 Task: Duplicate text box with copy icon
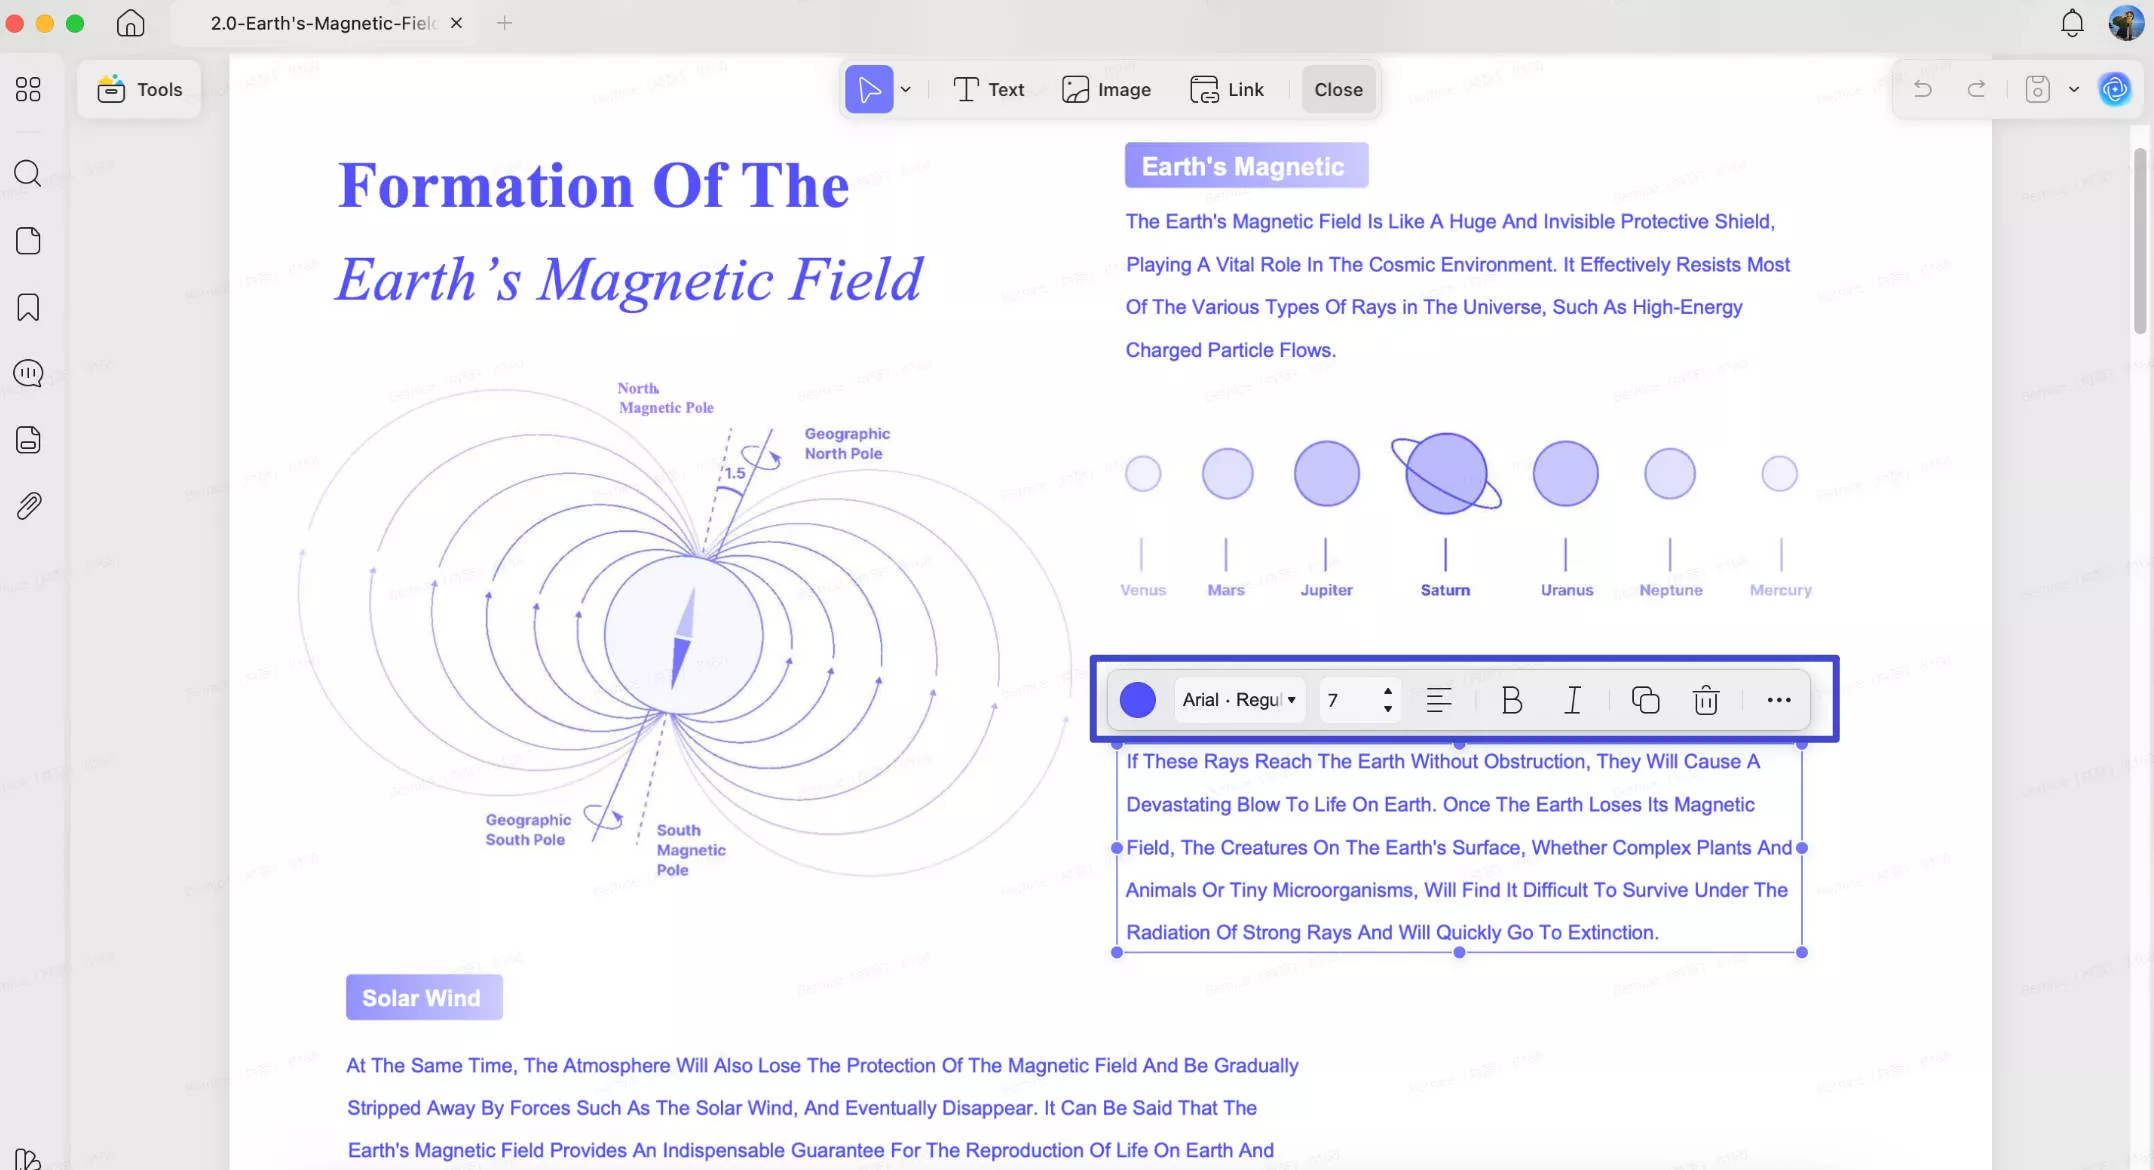(1645, 700)
